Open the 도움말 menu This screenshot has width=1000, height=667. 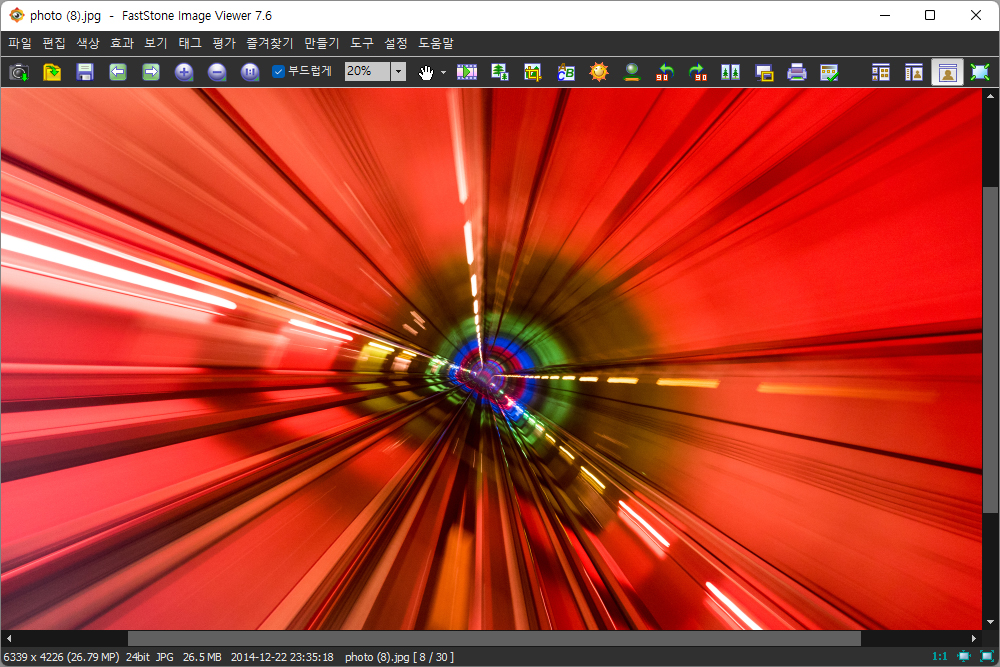pos(436,43)
